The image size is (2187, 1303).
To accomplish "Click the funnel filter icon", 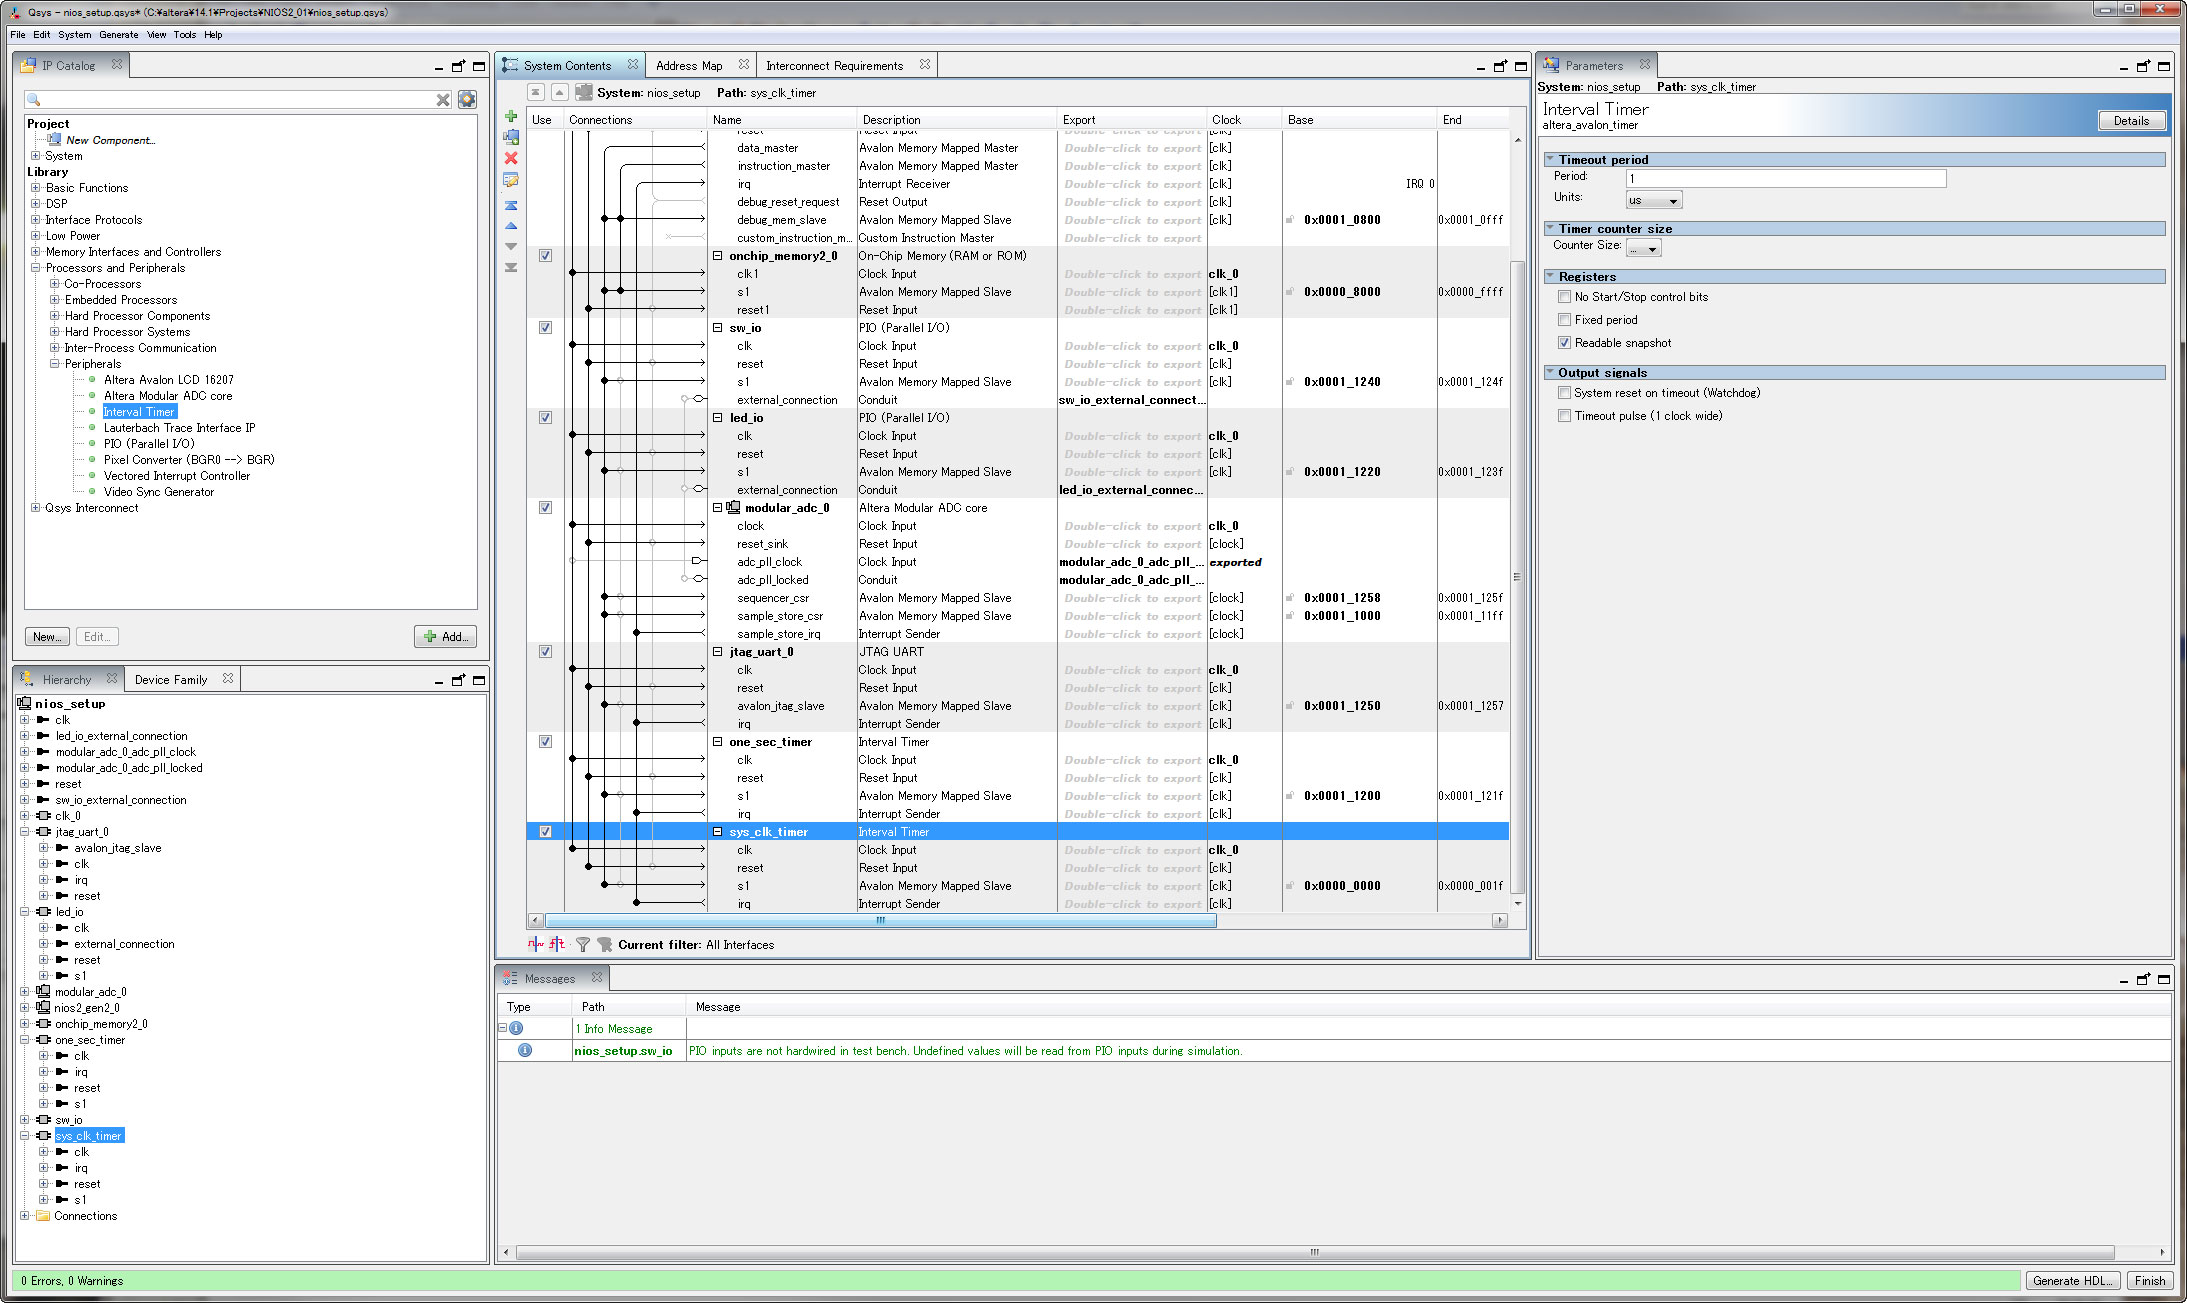I will click(x=583, y=944).
